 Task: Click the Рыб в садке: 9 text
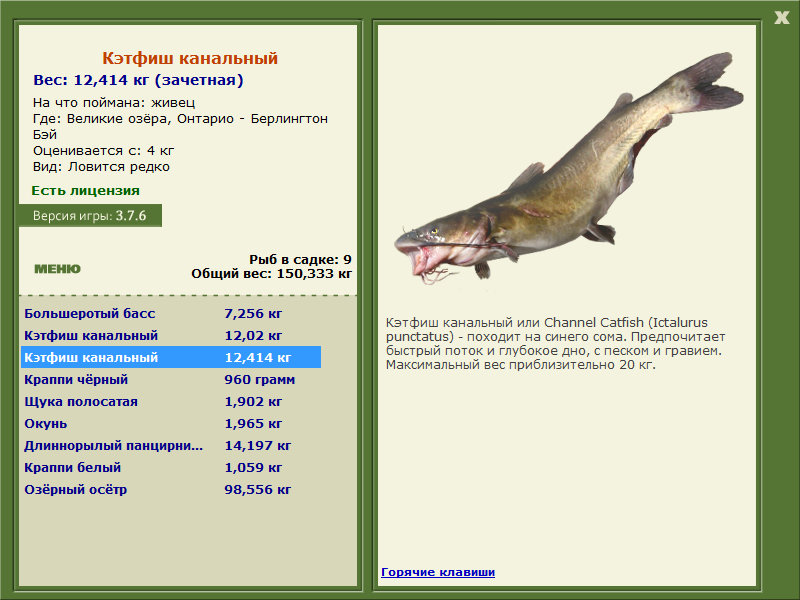pyautogui.click(x=301, y=259)
